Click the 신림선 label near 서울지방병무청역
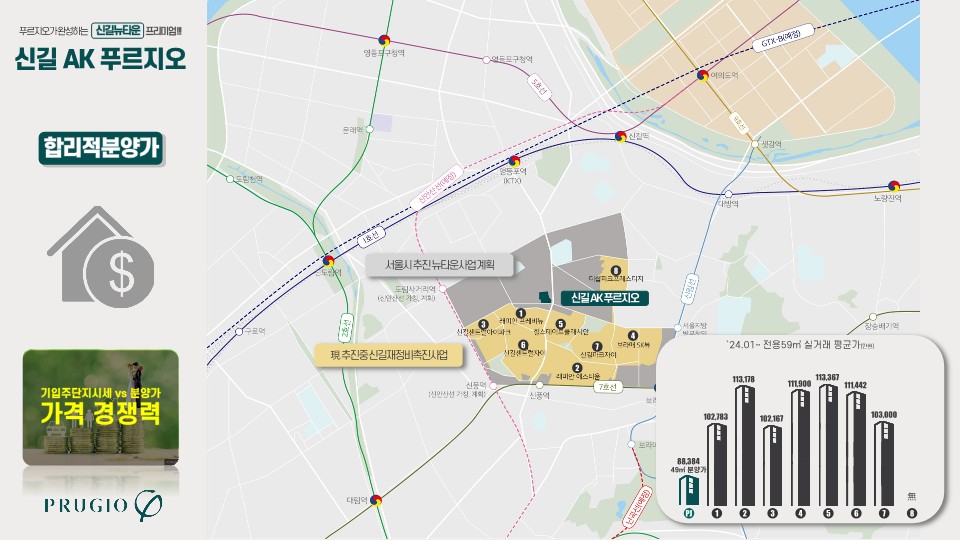This screenshot has width=960, height=540. (x=690, y=289)
